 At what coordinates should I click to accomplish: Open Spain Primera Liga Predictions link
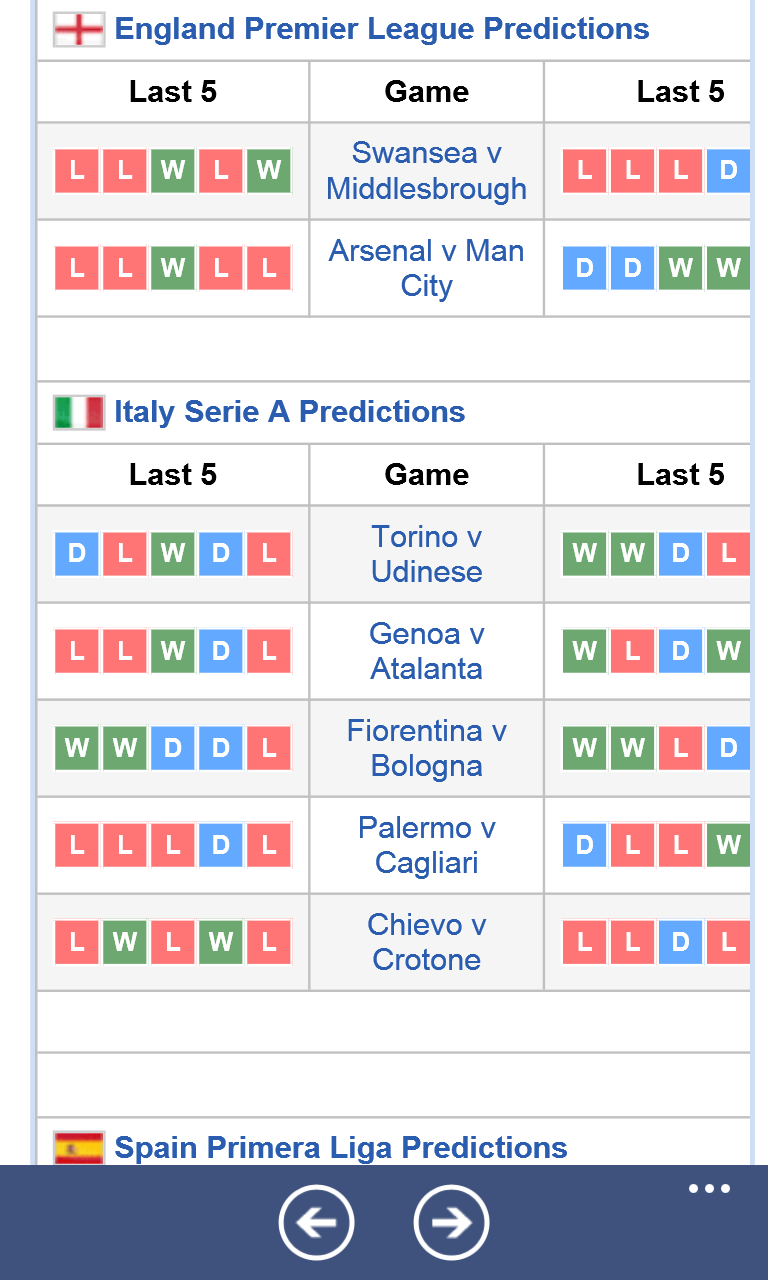pyautogui.click(x=341, y=1148)
